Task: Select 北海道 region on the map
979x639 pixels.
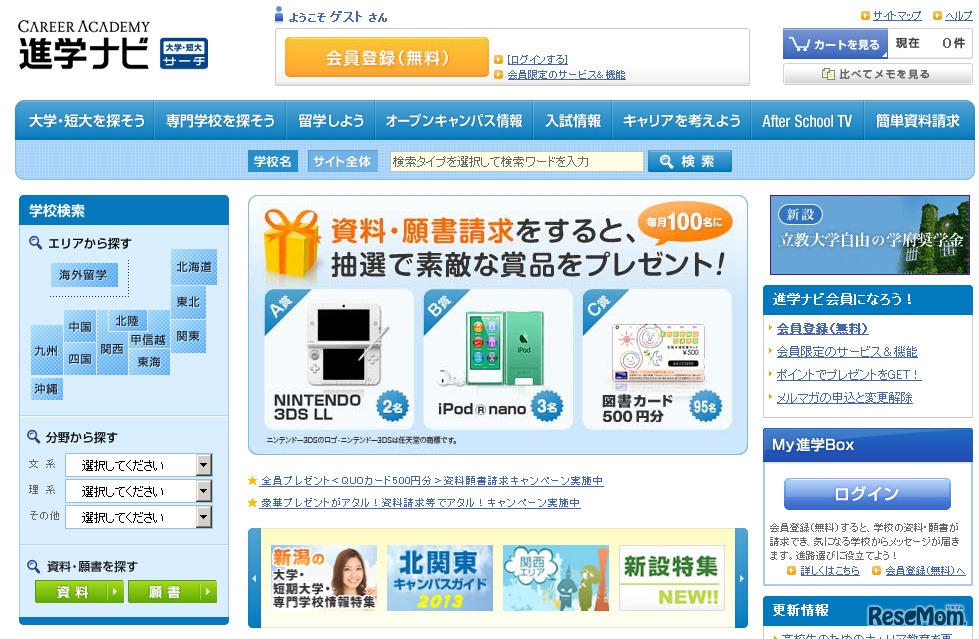Action: (194, 267)
